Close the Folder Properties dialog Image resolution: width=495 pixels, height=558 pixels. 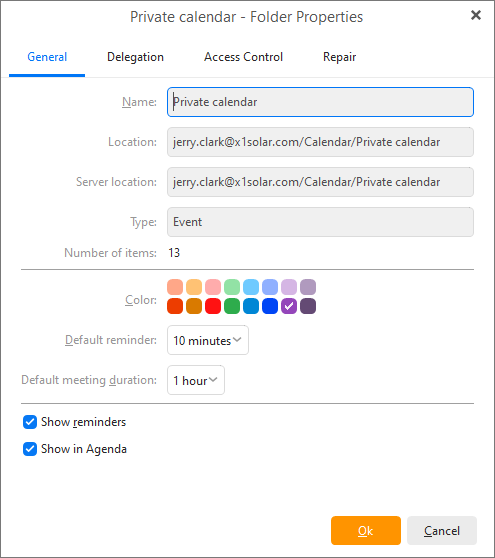pos(475,15)
